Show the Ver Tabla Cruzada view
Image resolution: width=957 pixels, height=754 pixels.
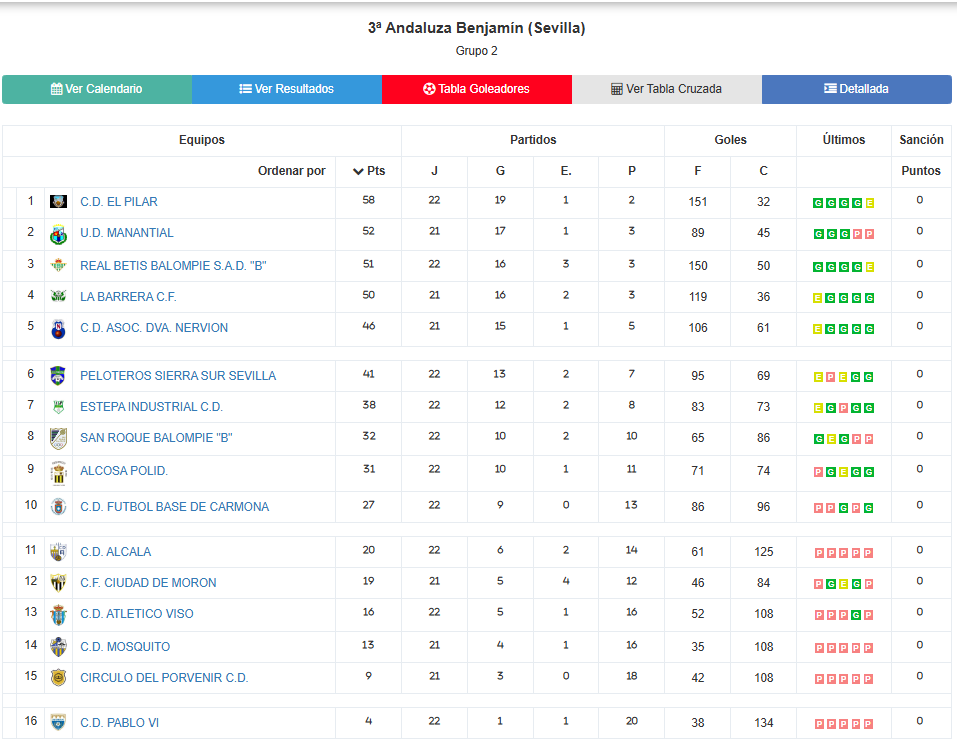[x=666, y=89]
